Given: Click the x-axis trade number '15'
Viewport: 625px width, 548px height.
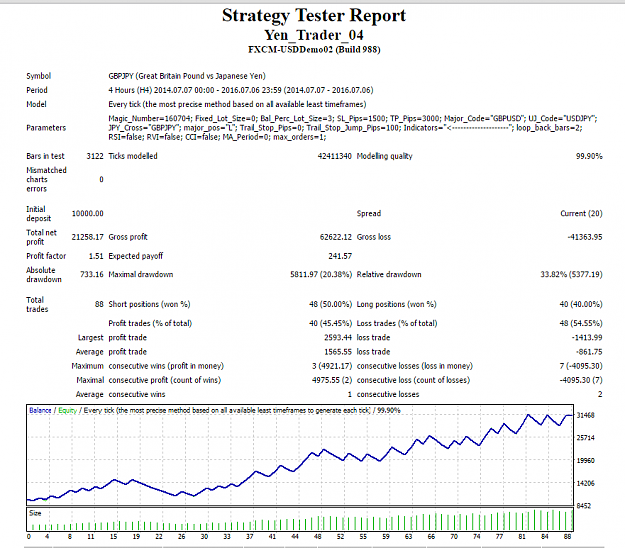Looking at the screenshot, I should [x=114, y=537].
